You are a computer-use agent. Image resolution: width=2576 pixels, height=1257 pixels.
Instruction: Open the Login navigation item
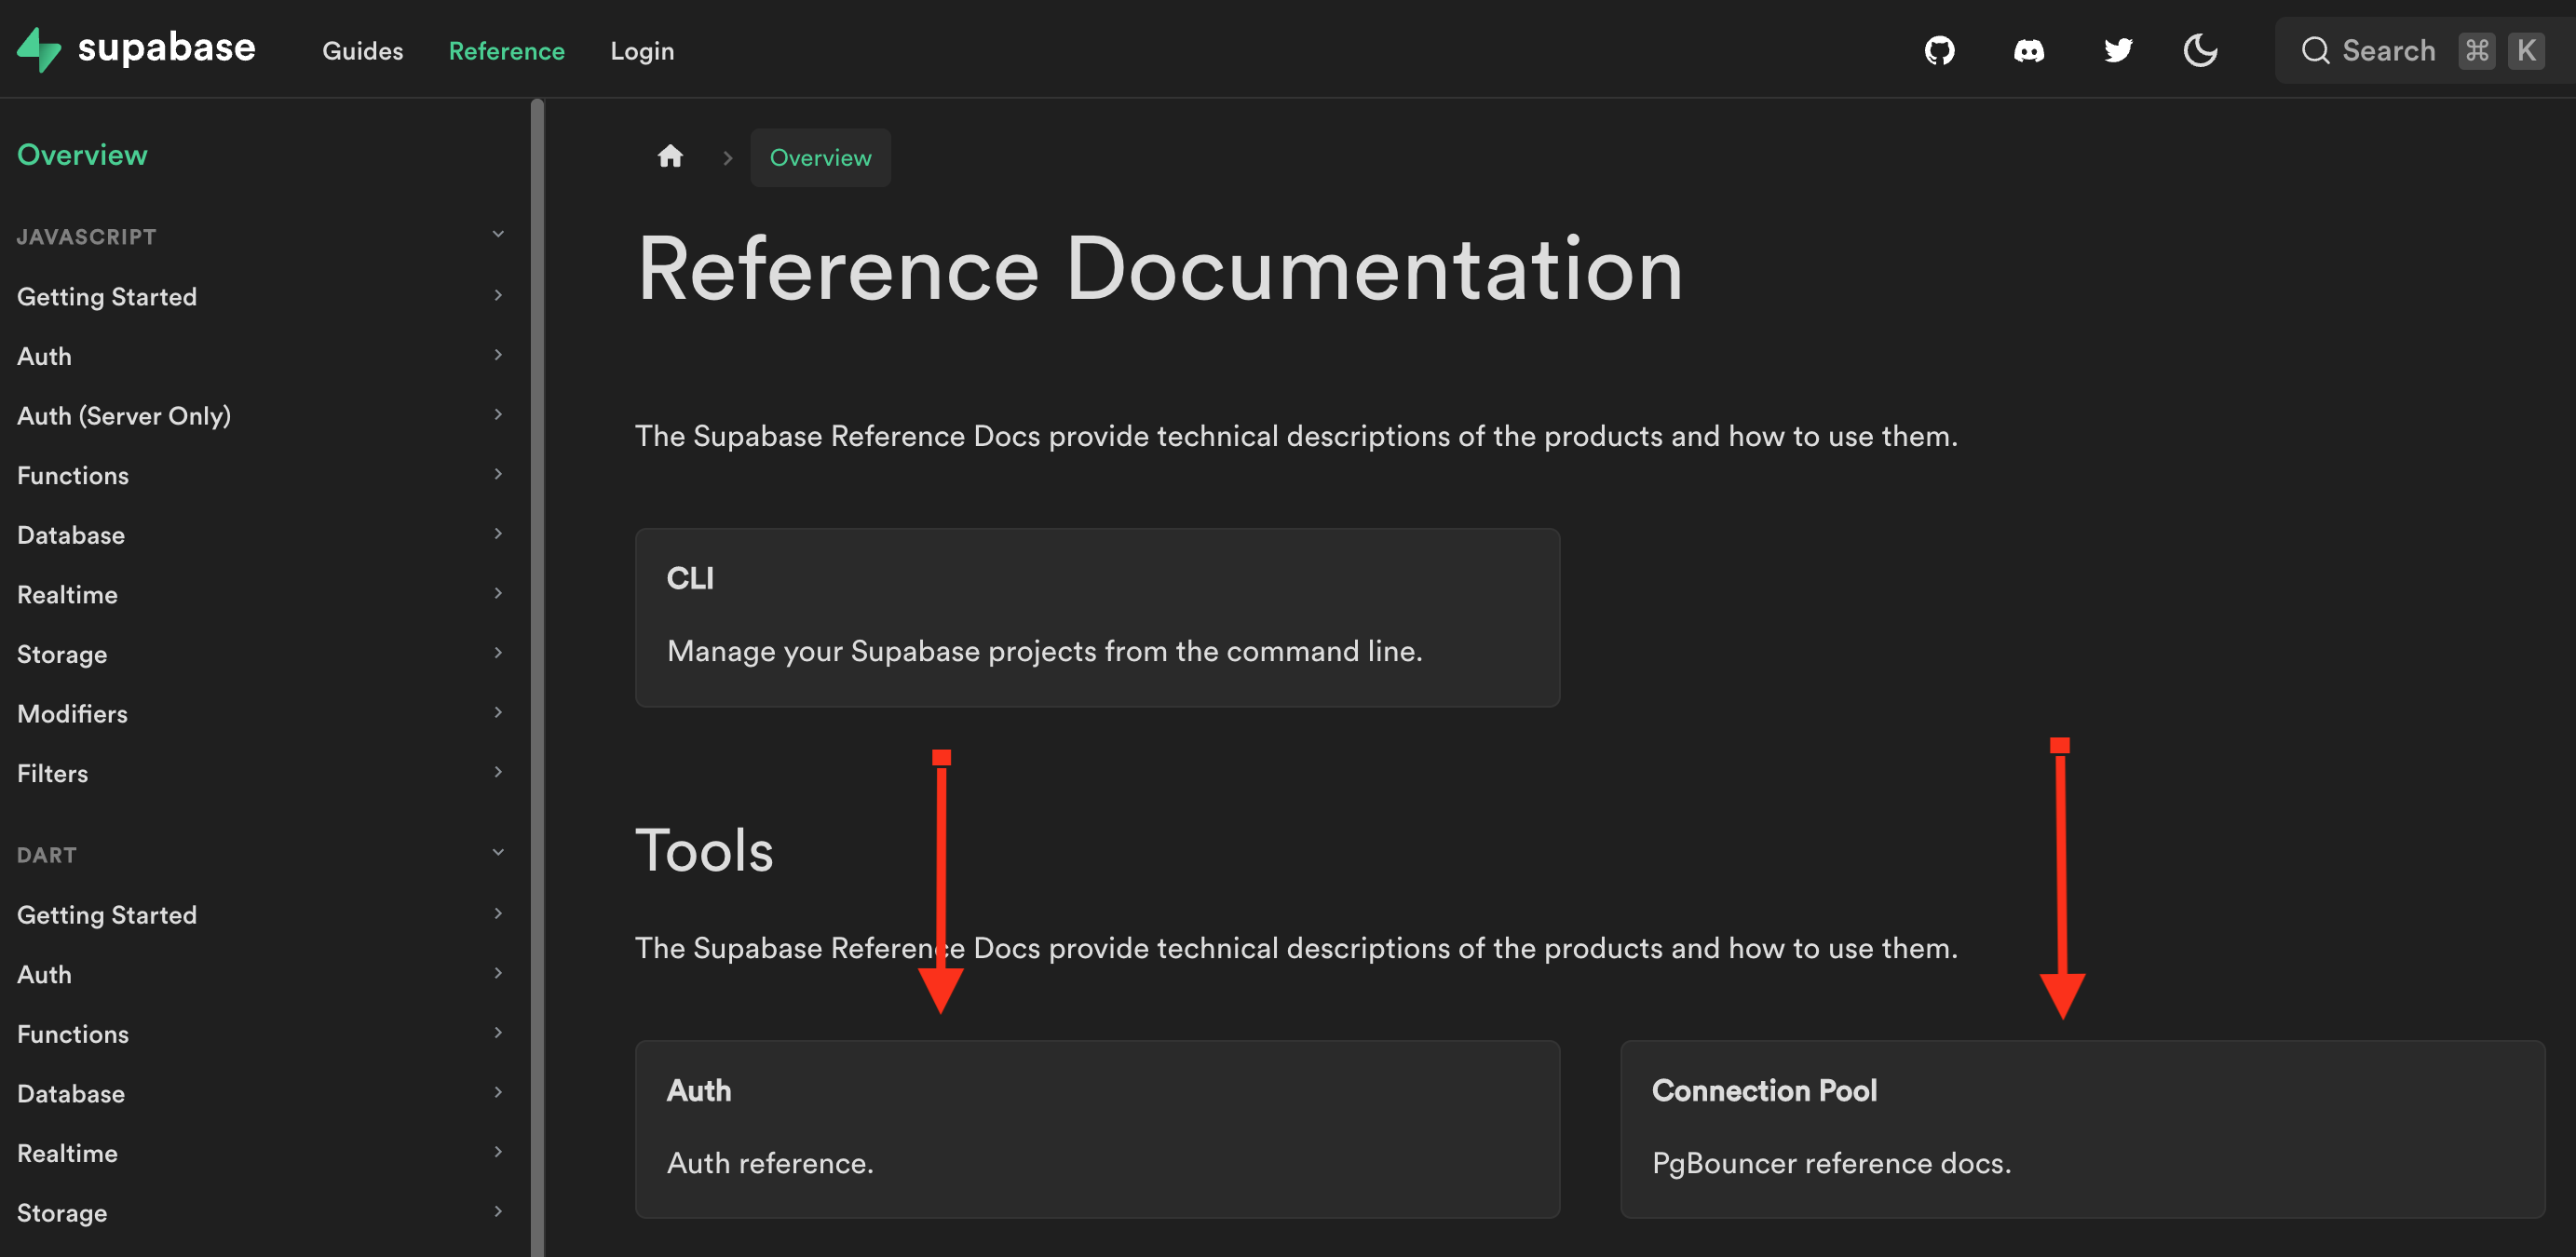[642, 51]
